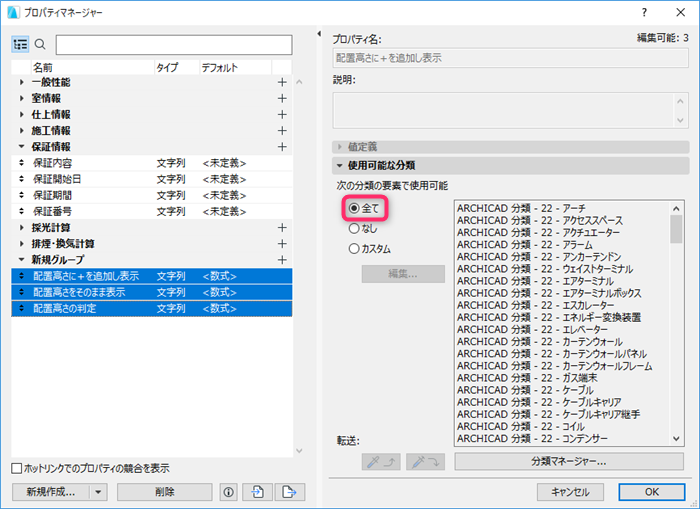Screen dimensions: 700x509
Task: Click the disabled 編集... button
Action: (403, 274)
